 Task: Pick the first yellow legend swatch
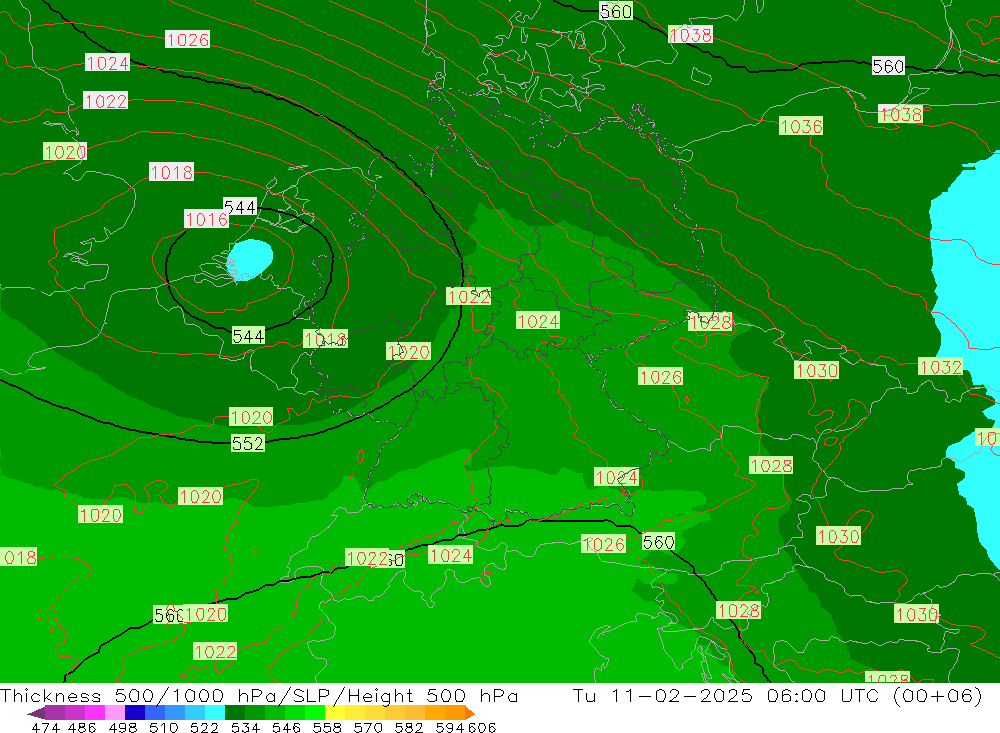click(335, 713)
